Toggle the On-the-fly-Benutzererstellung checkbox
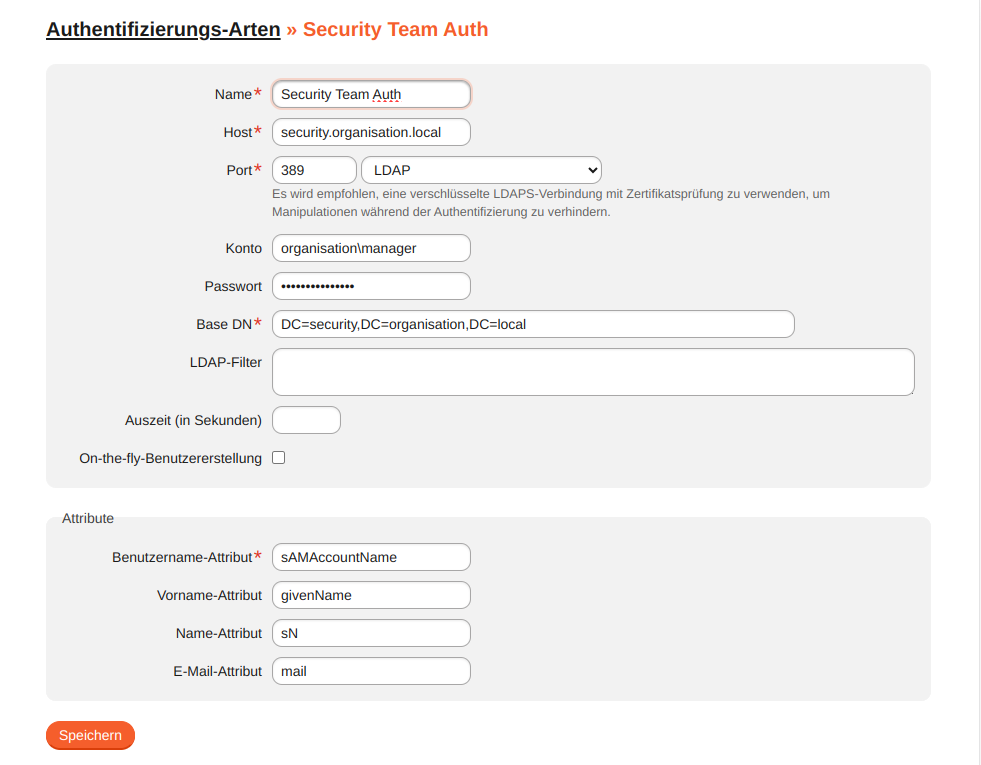 [279, 458]
